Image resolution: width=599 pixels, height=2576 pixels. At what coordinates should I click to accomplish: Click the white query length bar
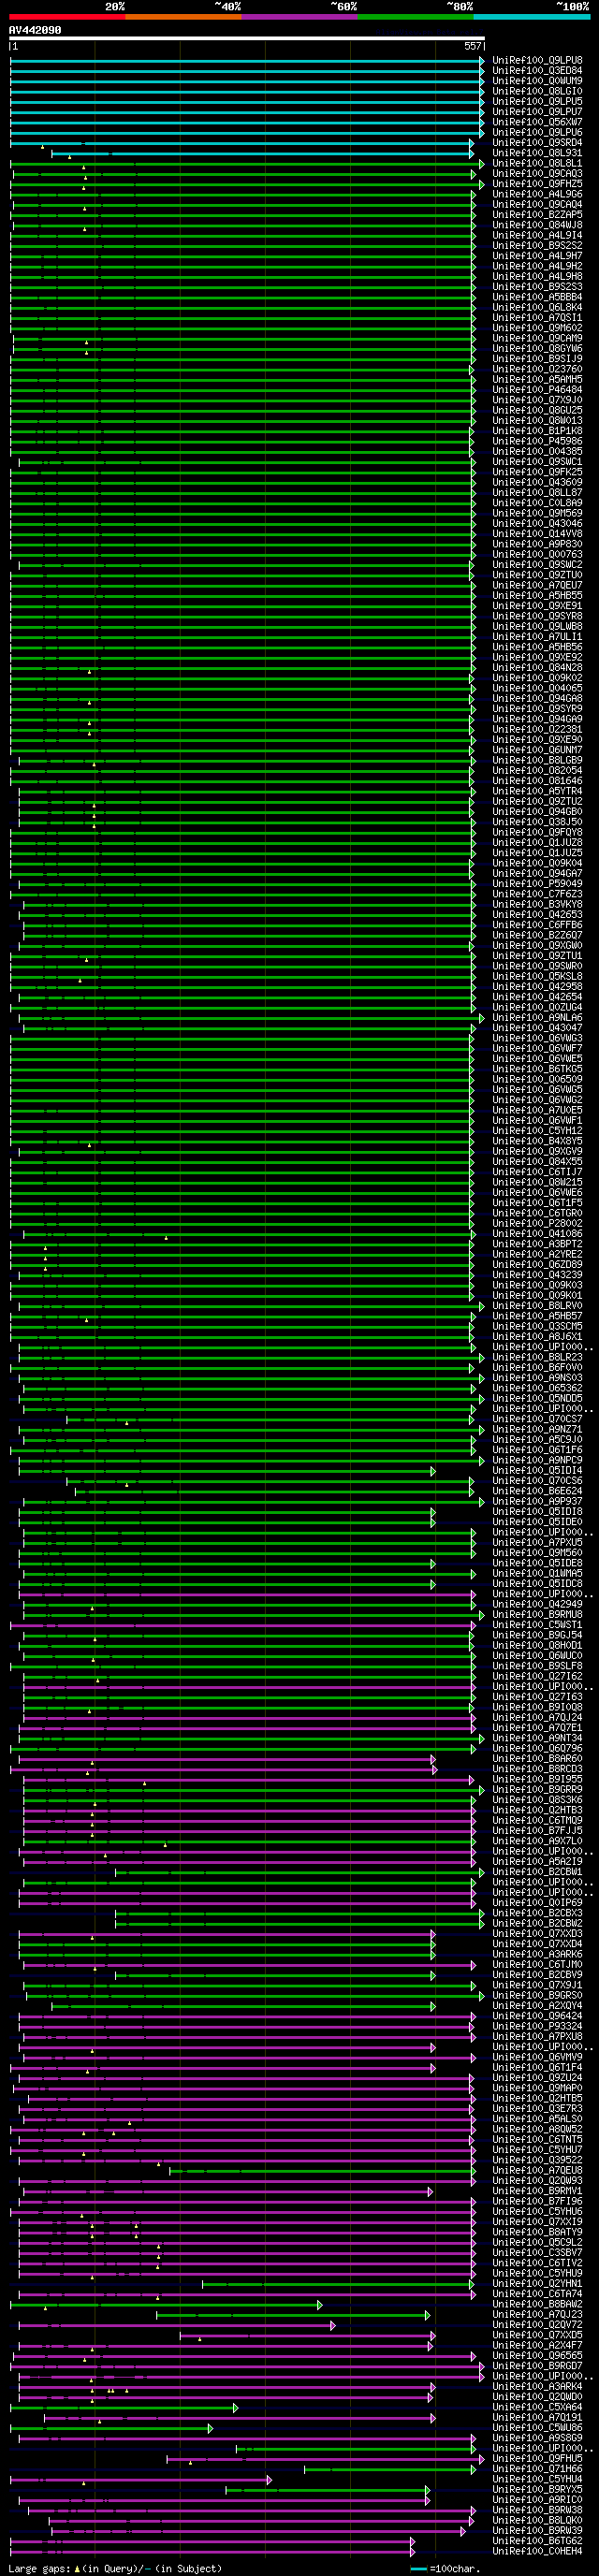[x=247, y=38]
